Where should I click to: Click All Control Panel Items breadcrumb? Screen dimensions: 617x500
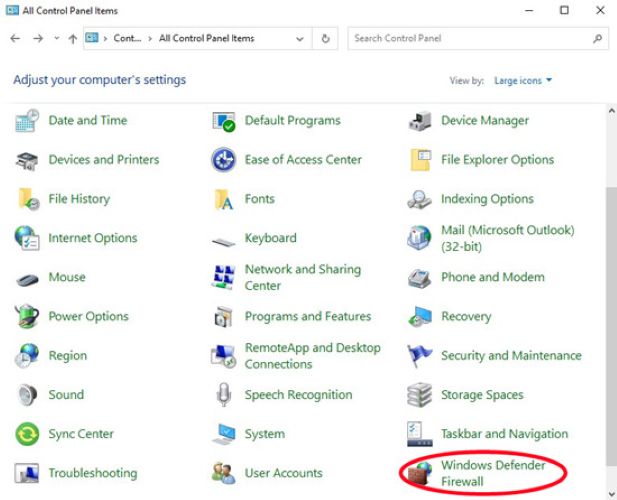[x=207, y=38]
